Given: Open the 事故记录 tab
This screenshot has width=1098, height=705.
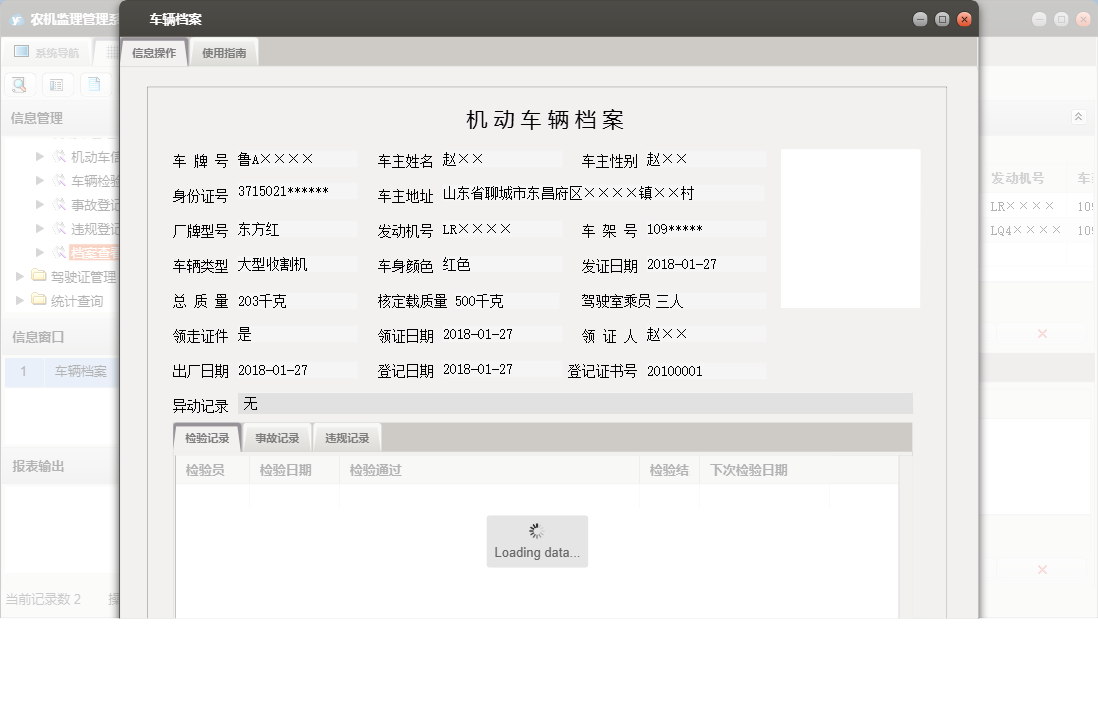Looking at the screenshot, I should [x=277, y=437].
